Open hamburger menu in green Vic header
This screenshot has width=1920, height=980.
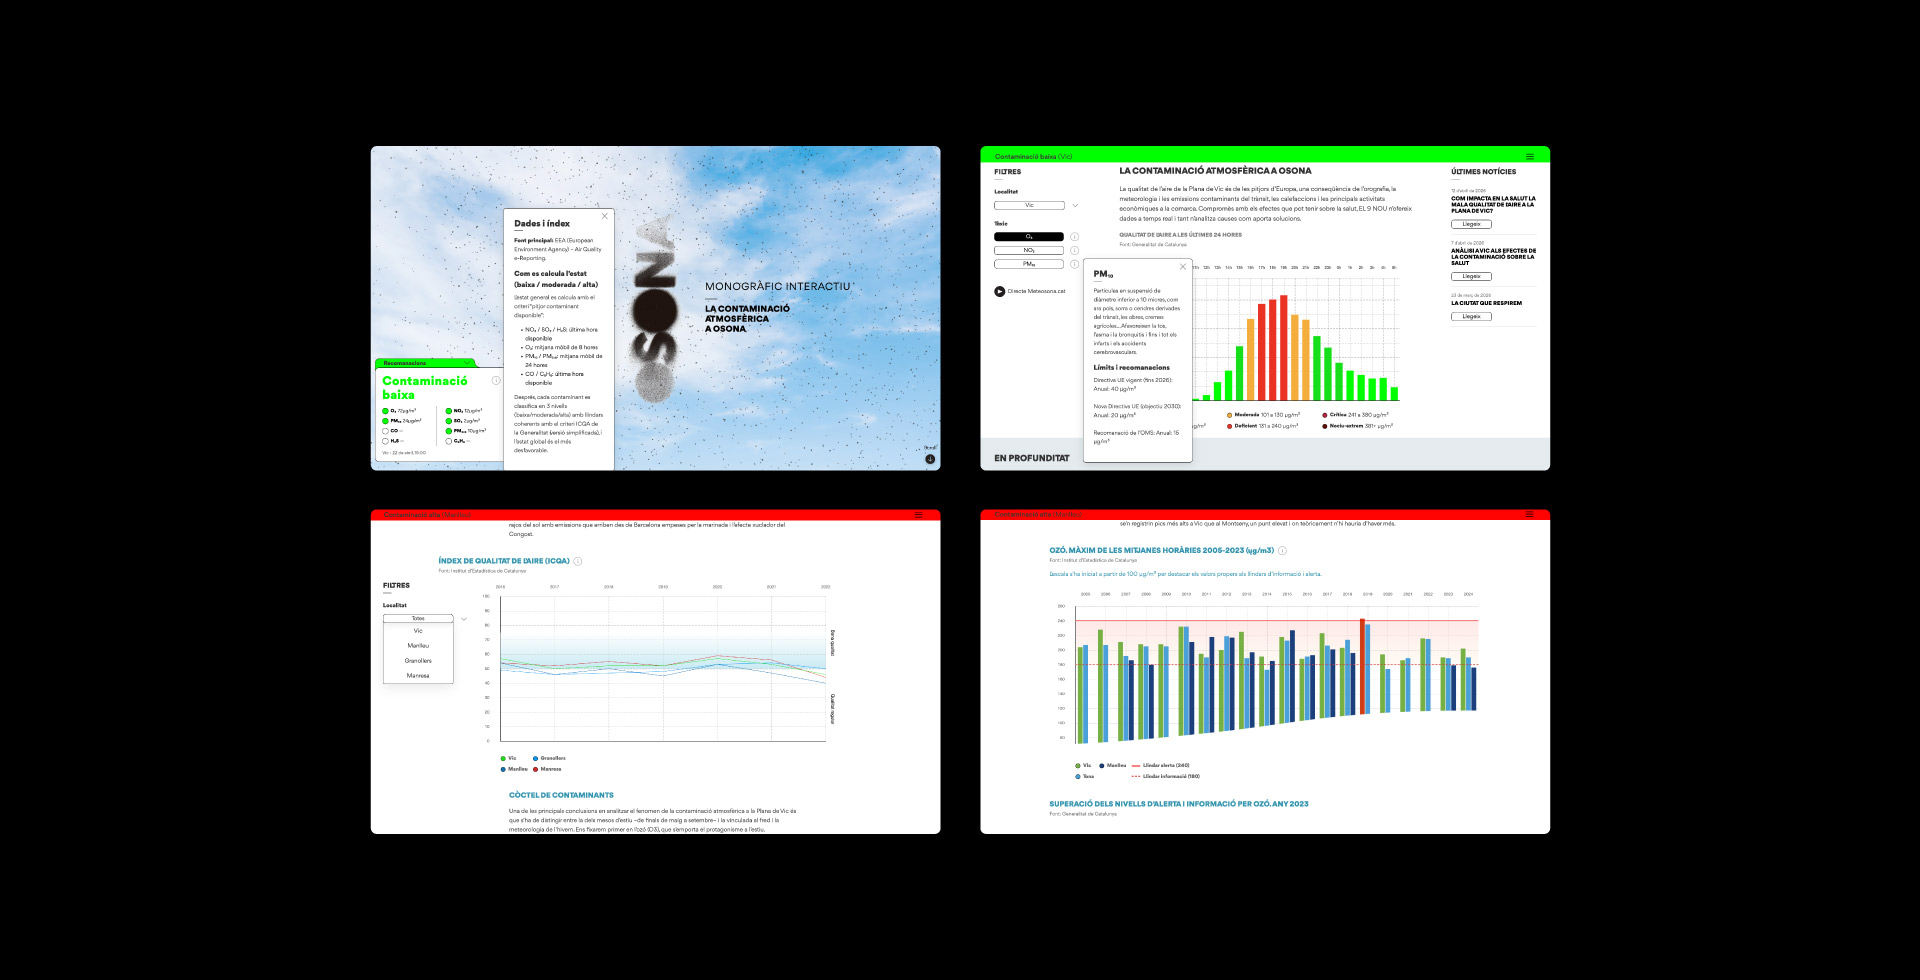pyautogui.click(x=1529, y=156)
